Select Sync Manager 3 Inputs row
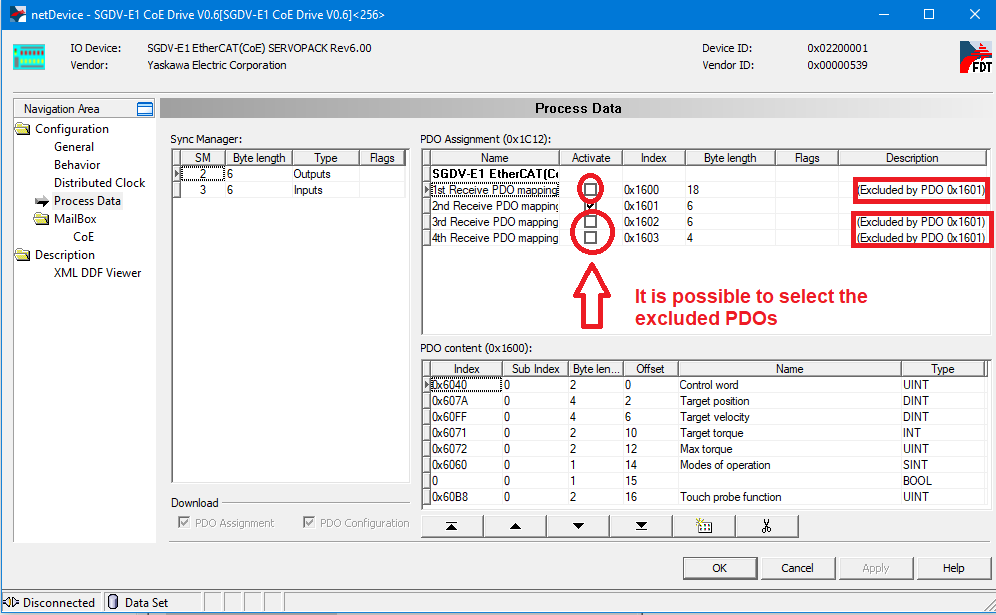The image size is (996, 615). click(290, 190)
